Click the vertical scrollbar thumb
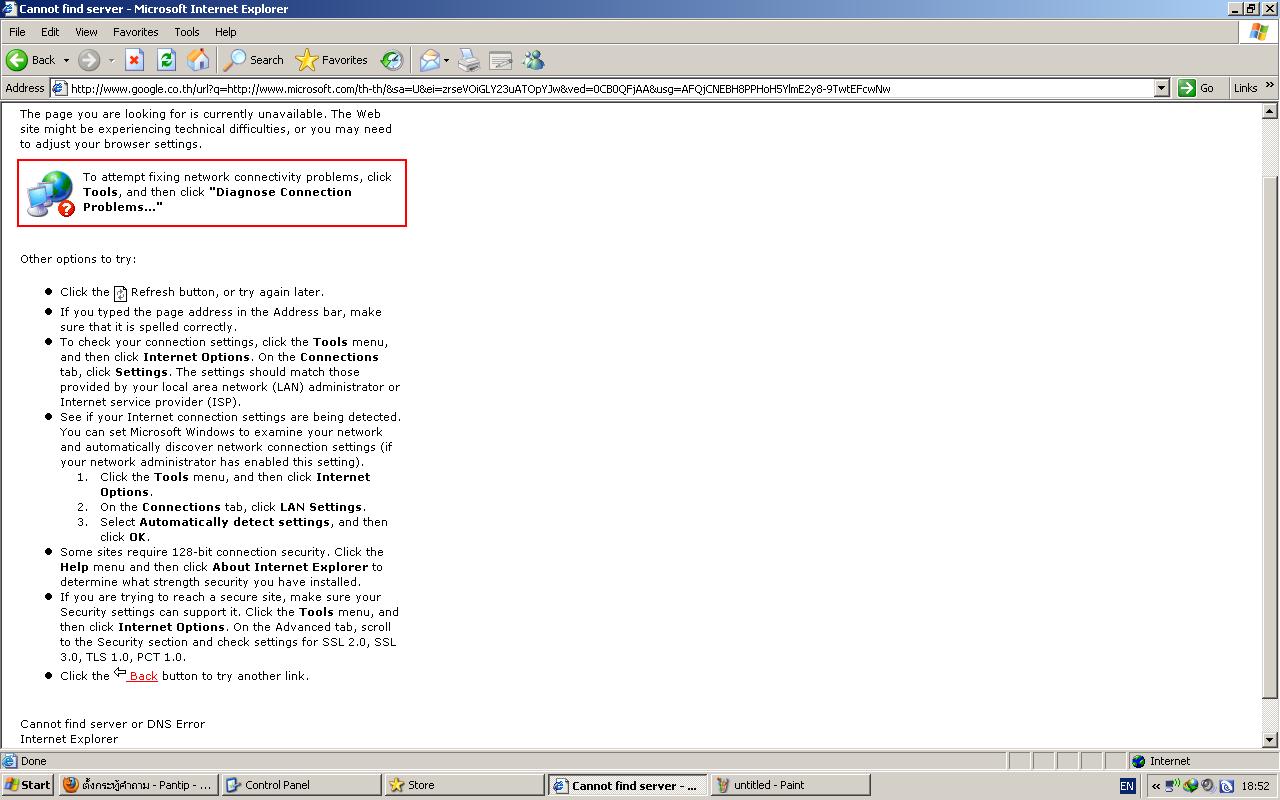 coord(1271,436)
